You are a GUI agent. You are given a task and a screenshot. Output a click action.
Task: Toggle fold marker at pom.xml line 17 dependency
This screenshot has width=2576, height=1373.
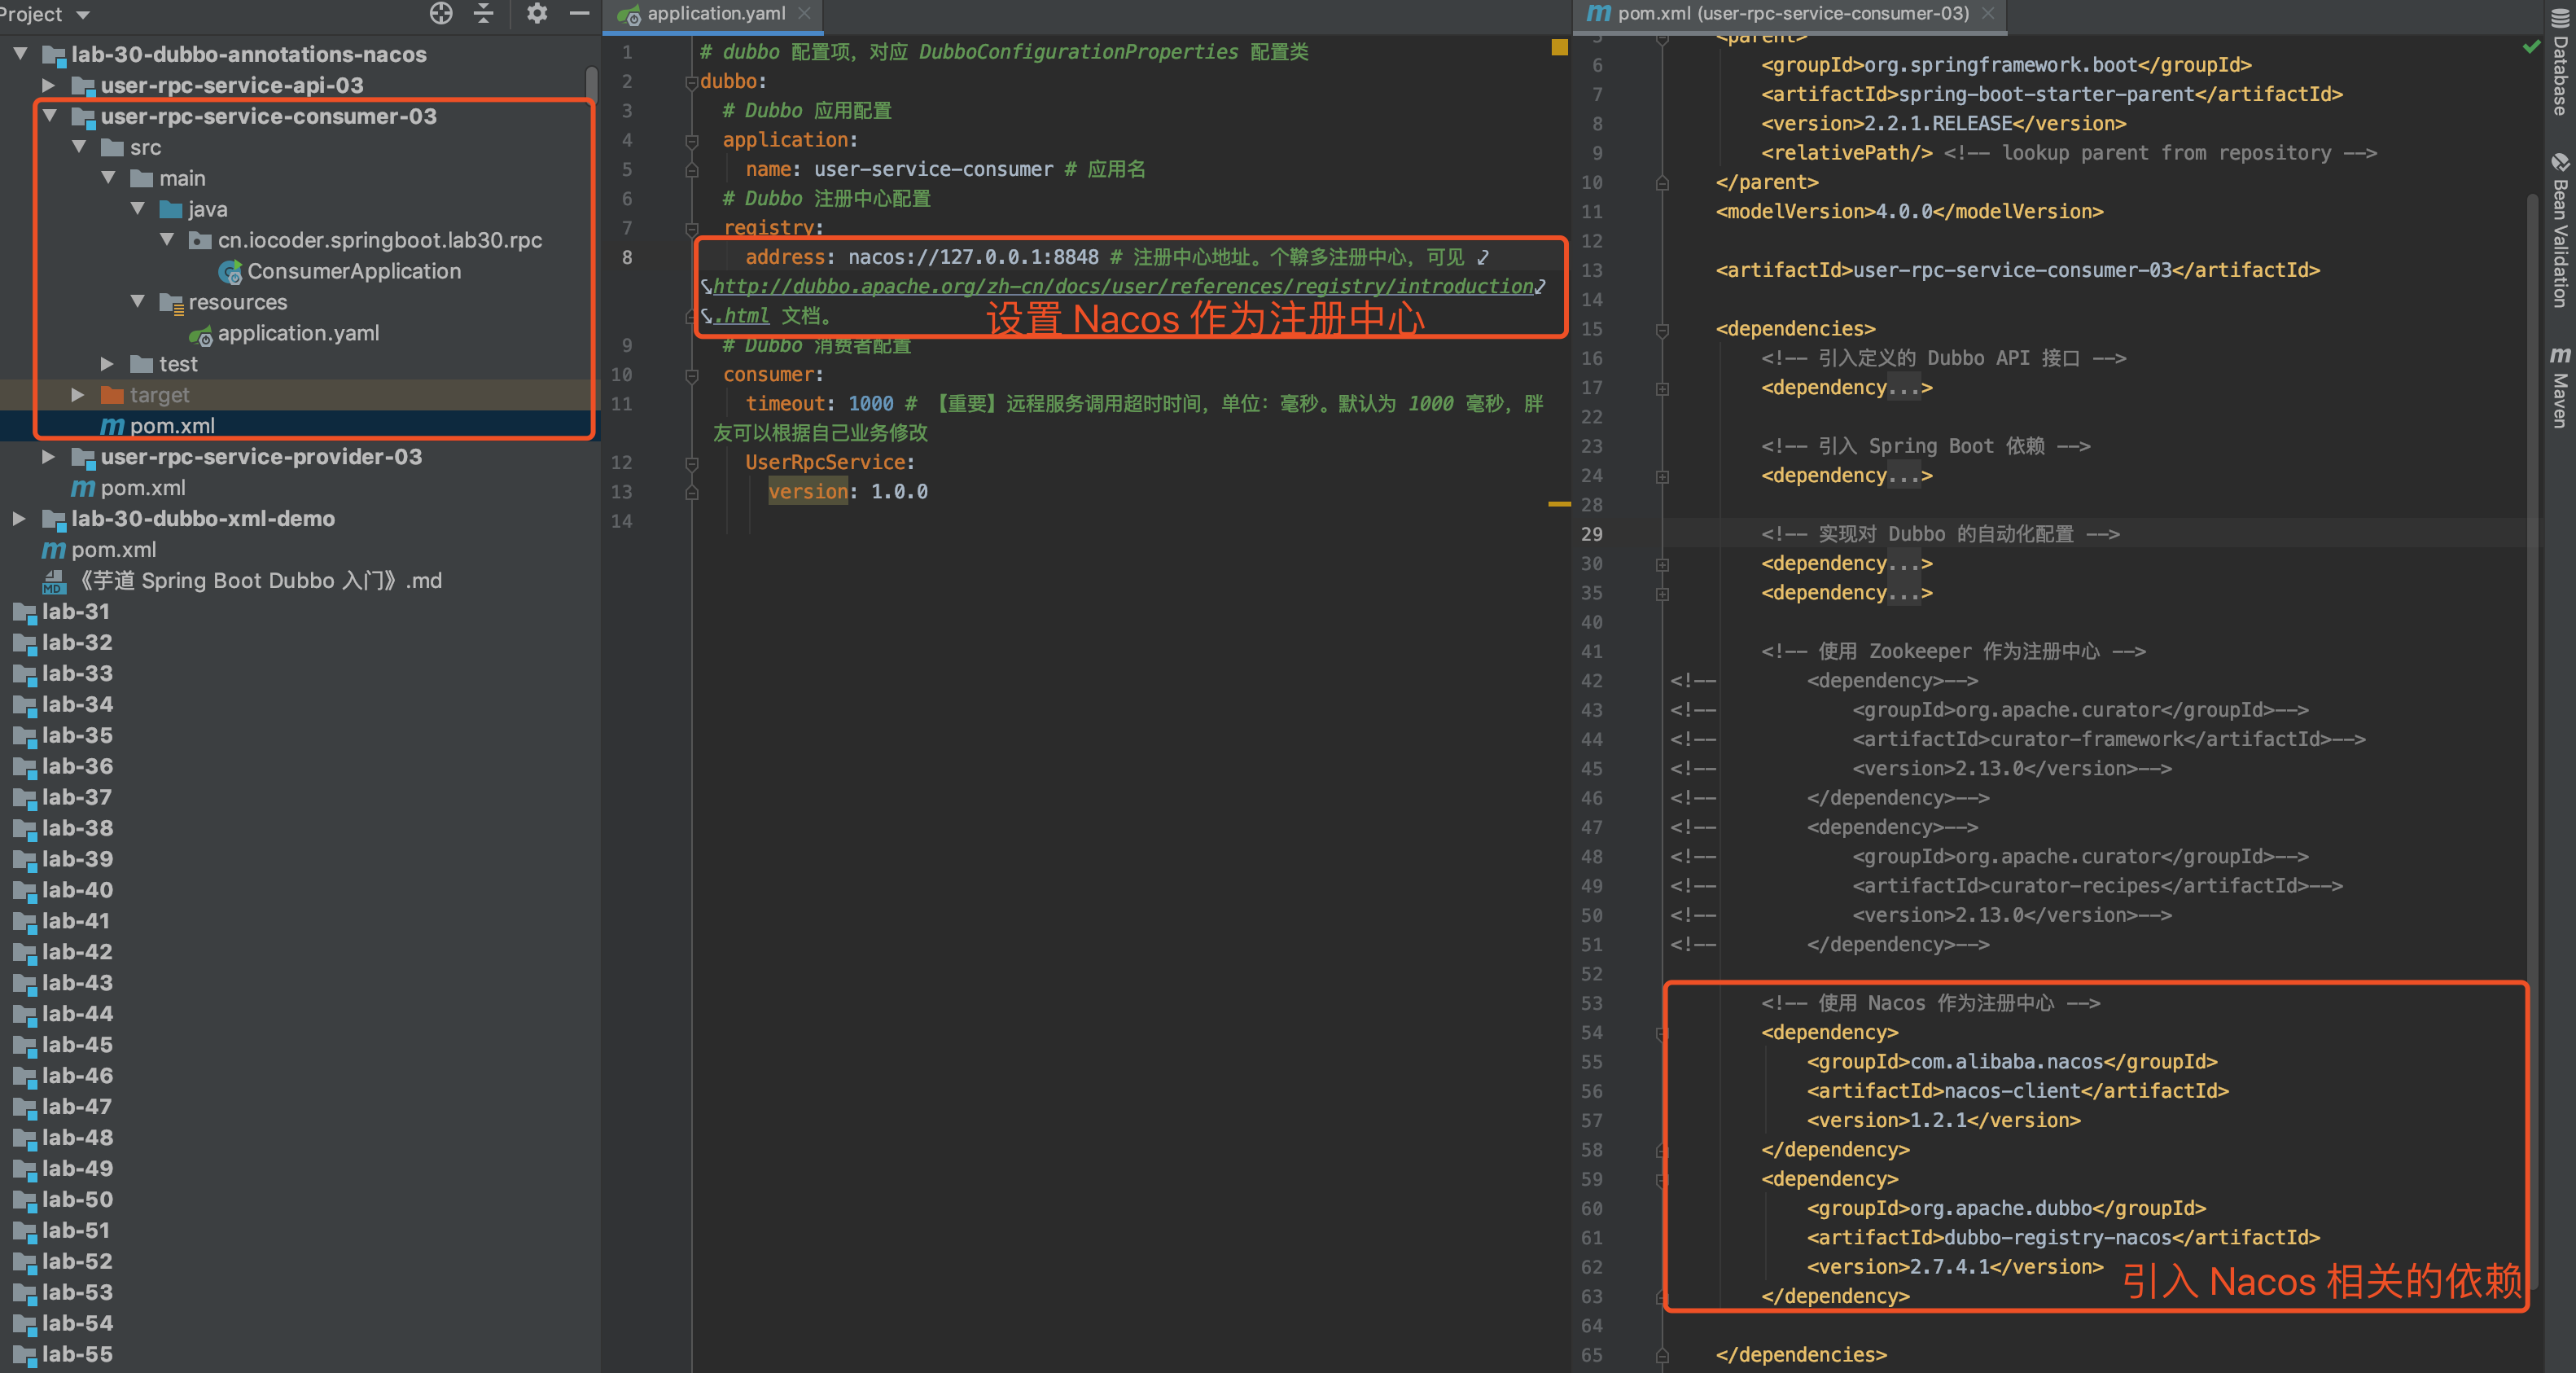pos(1662,388)
